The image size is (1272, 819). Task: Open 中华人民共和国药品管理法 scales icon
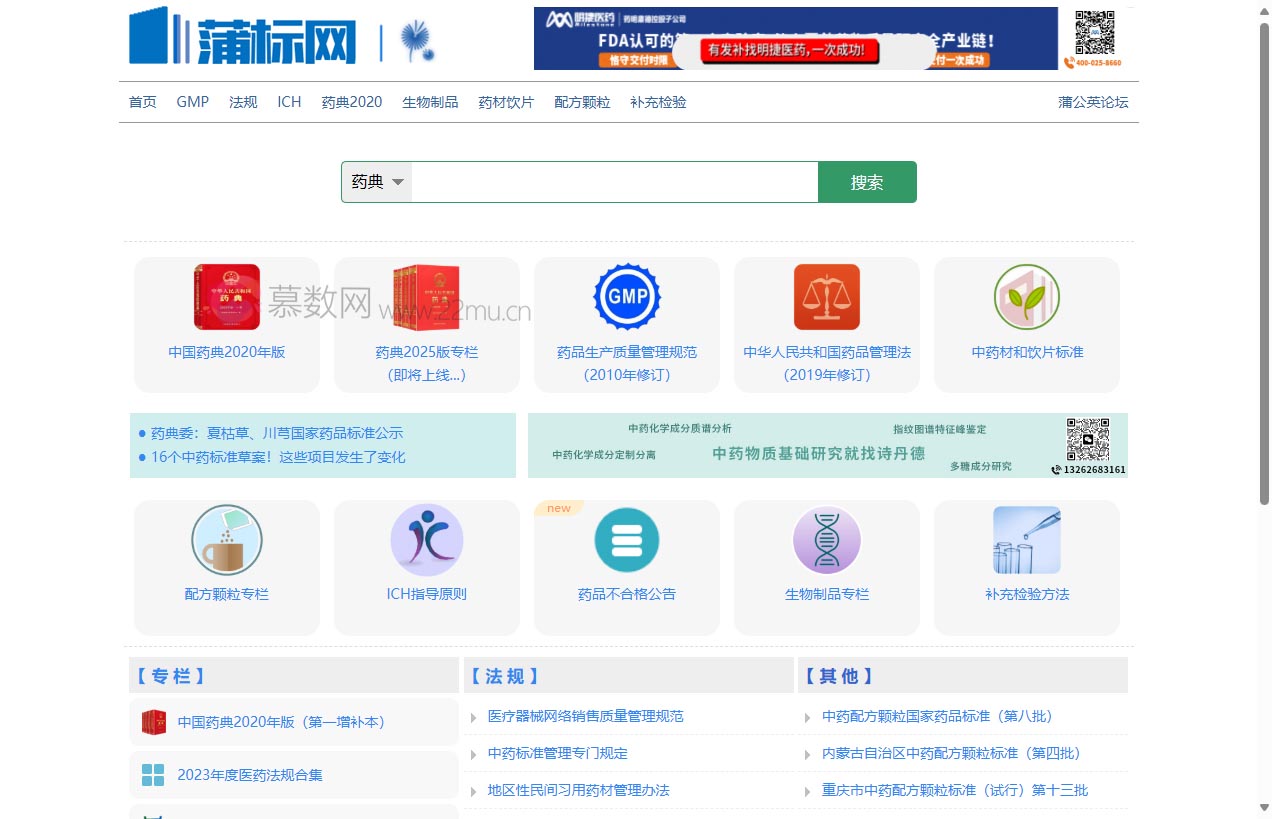(x=826, y=296)
